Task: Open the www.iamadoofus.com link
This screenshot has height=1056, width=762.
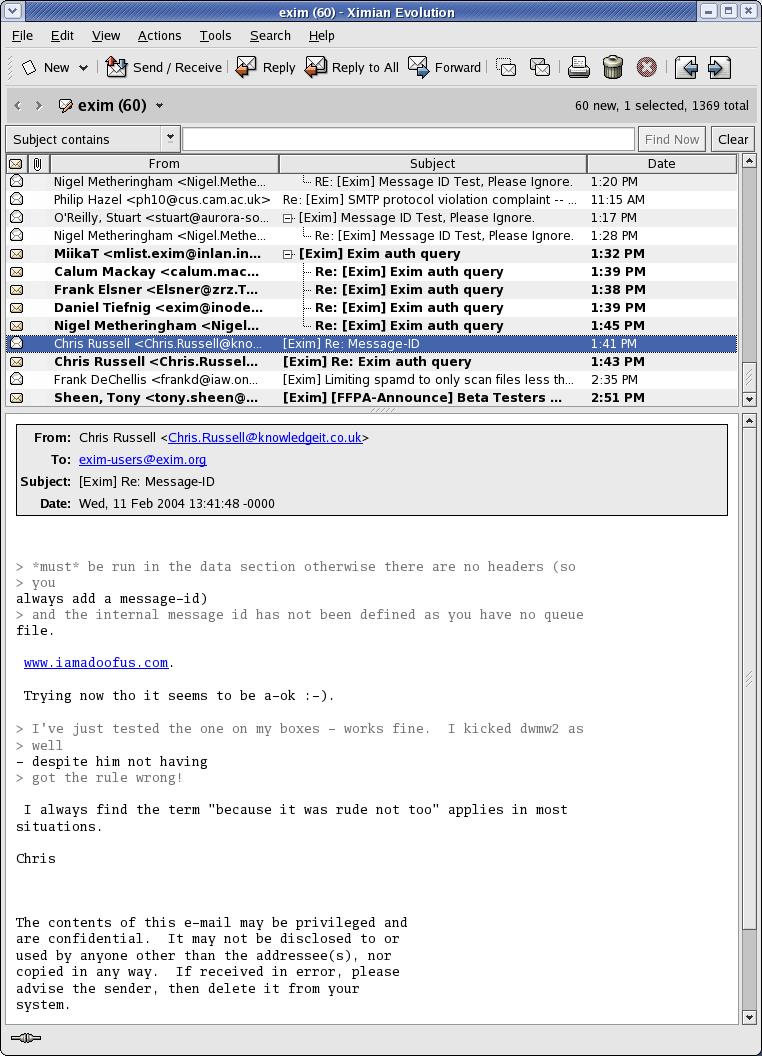Action: pos(96,662)
